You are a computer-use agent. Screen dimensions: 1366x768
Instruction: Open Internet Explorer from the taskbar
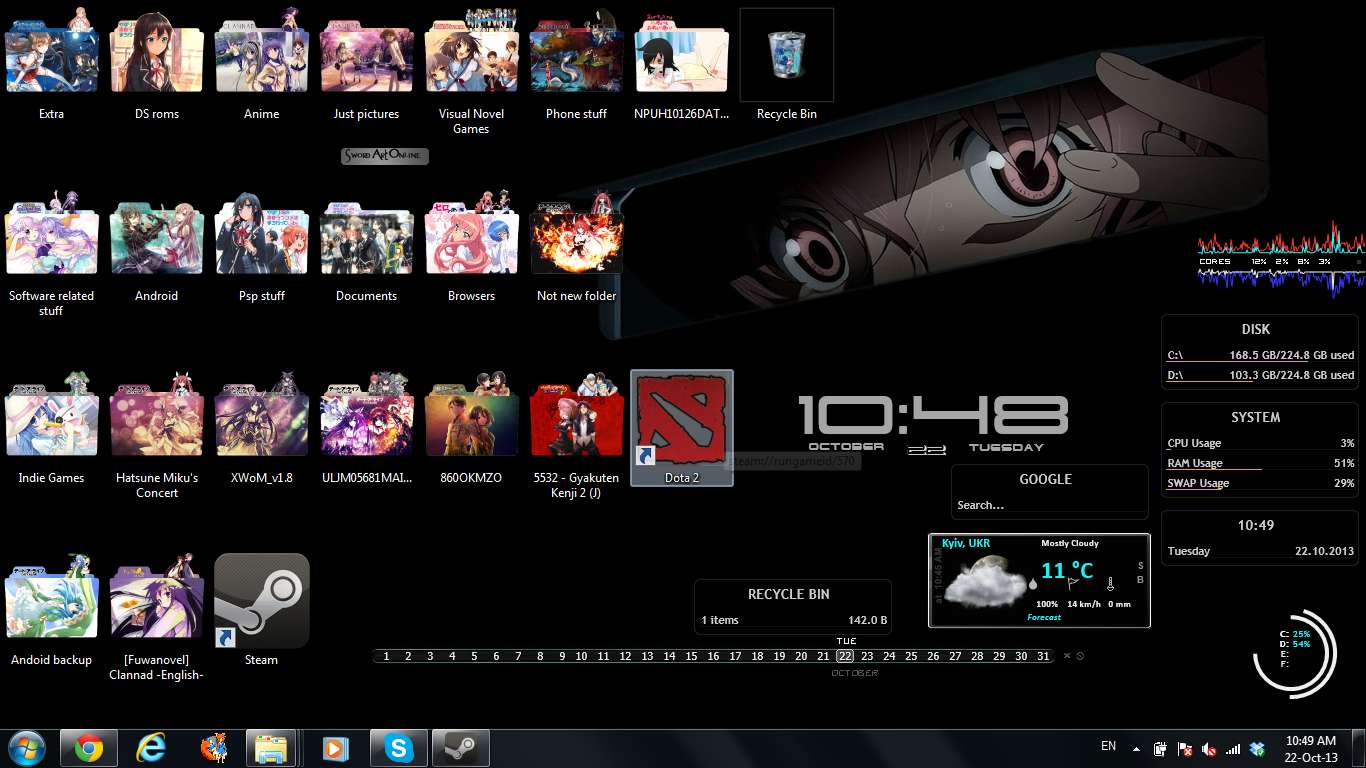point(151,748)
